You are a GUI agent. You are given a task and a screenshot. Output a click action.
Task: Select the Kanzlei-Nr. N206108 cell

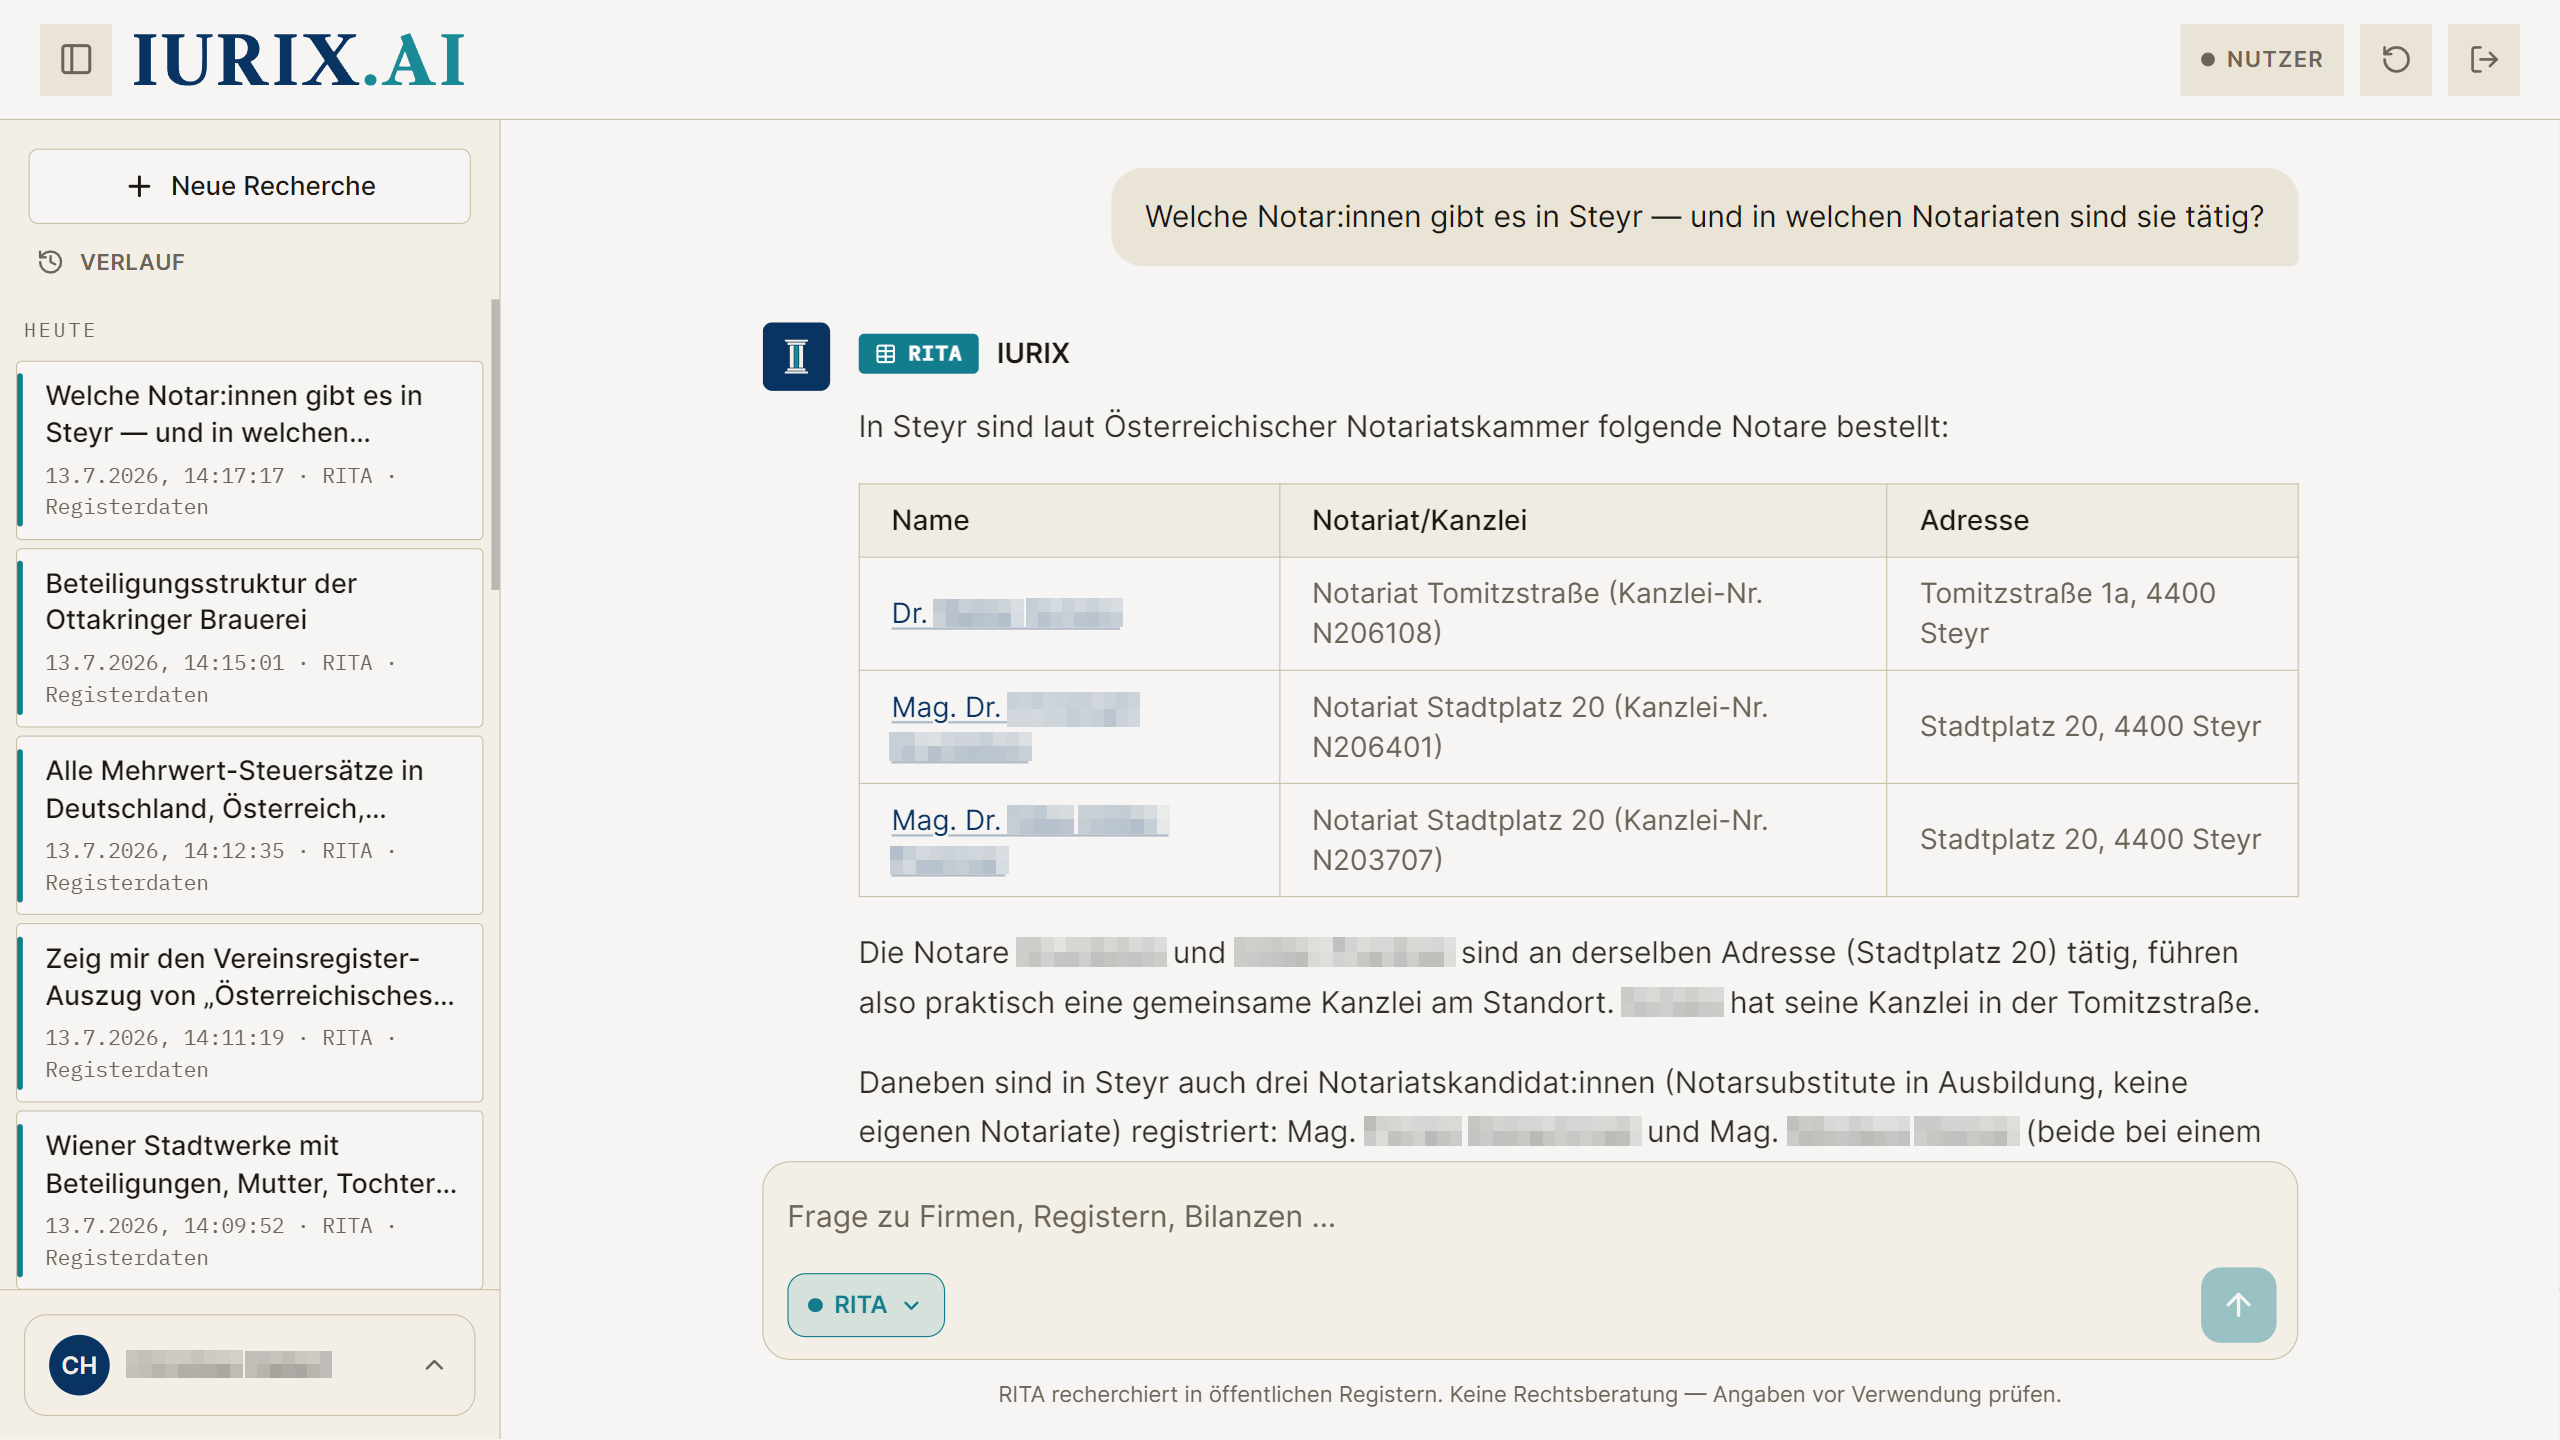tap(1583, 613)
